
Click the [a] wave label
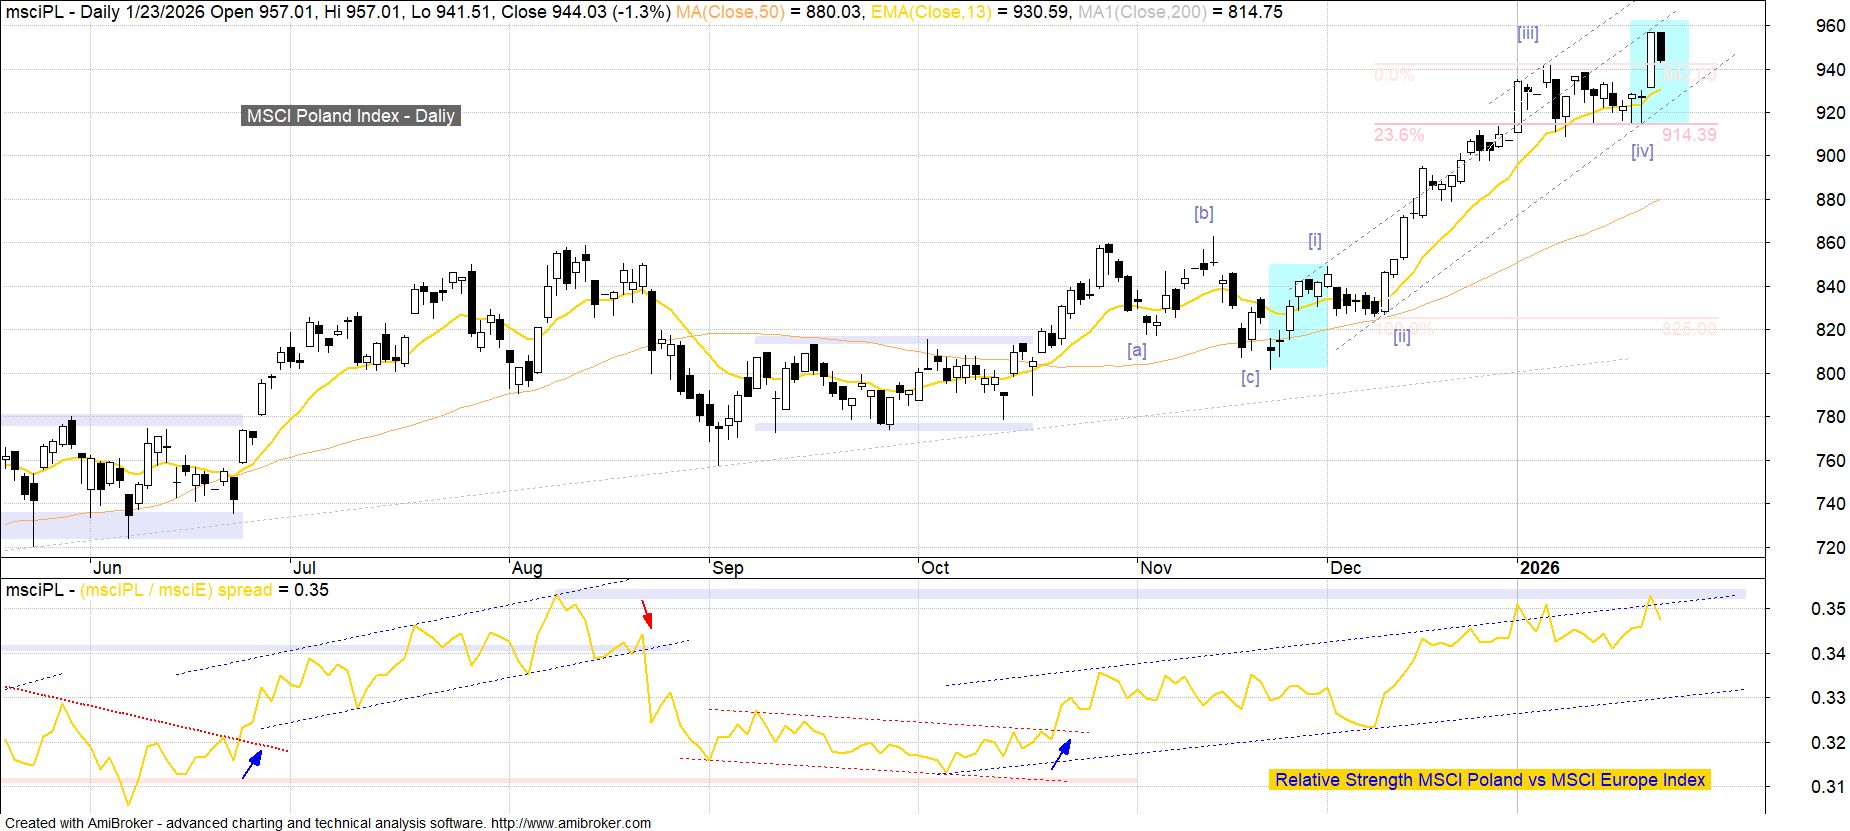click(1136, 350)
